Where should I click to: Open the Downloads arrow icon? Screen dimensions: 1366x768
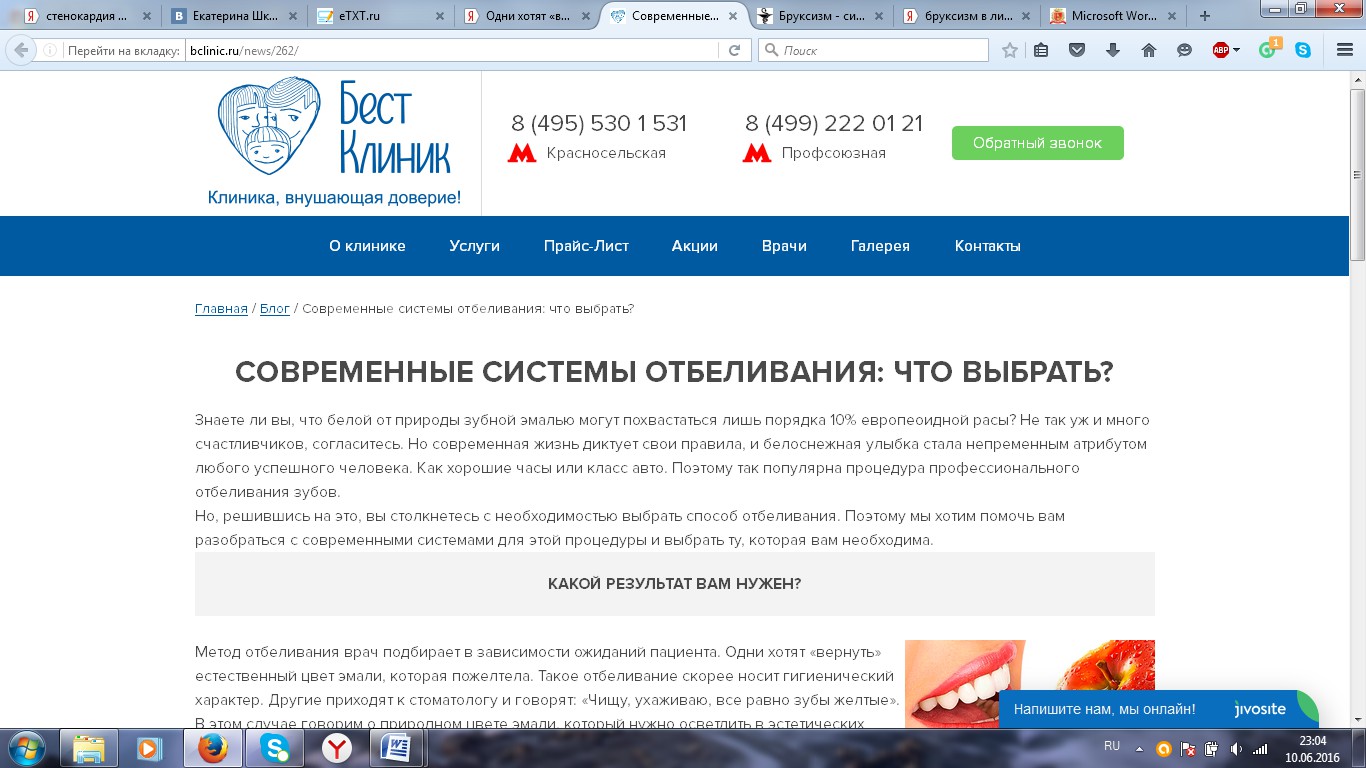pos(1113,50)
